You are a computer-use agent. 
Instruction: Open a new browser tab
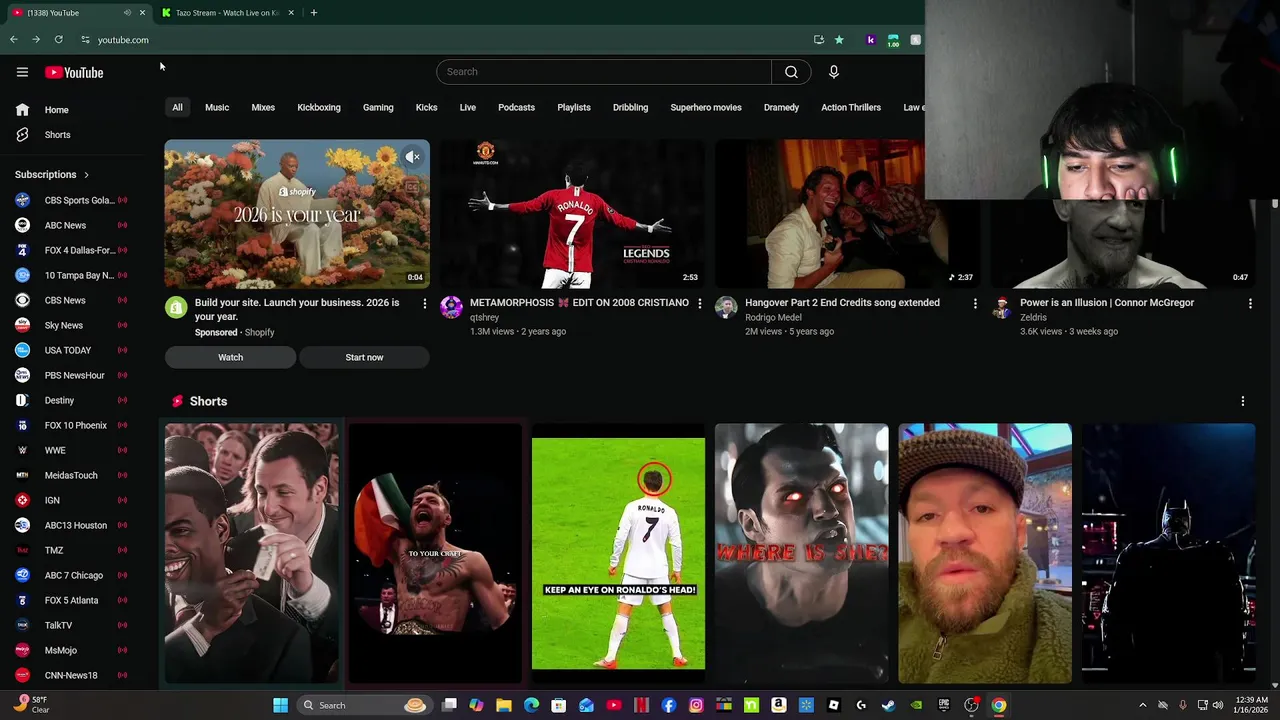(x=314, y=13)
